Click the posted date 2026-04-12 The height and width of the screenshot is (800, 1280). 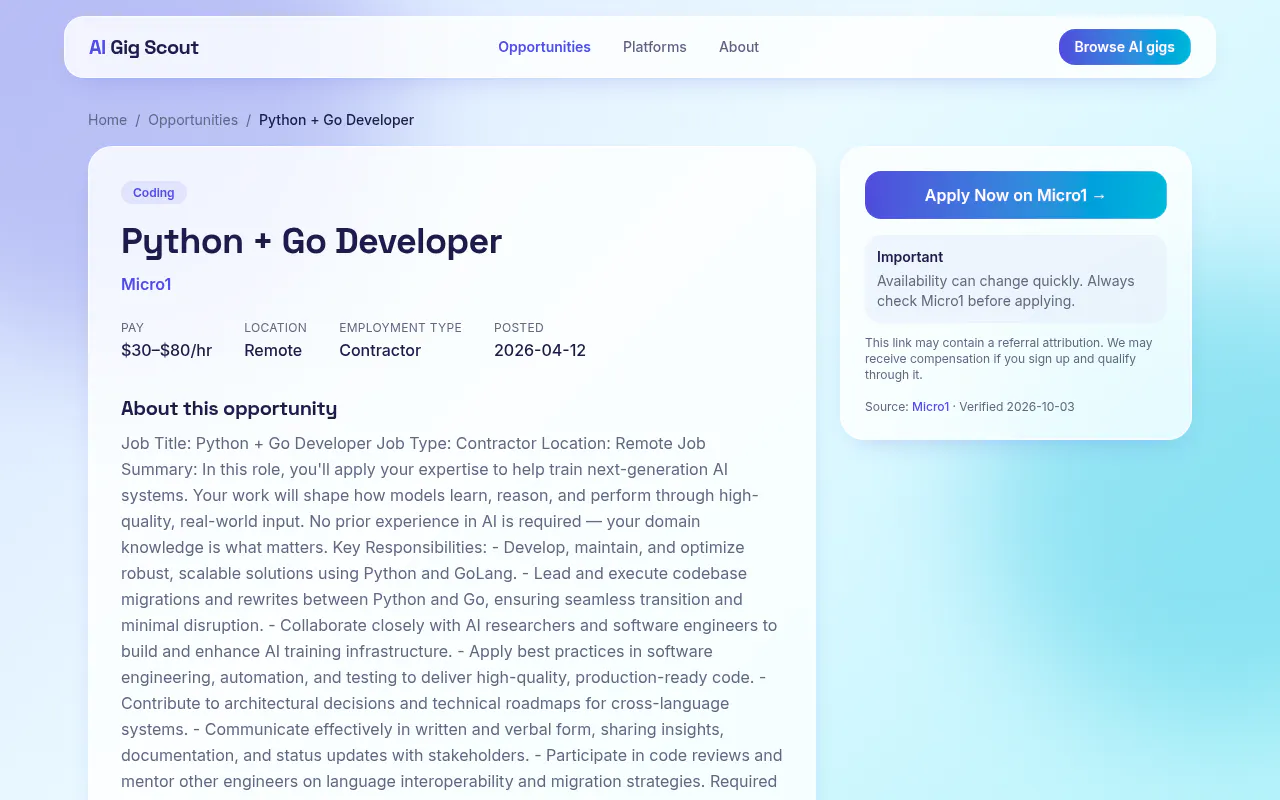tap(540, 350)
